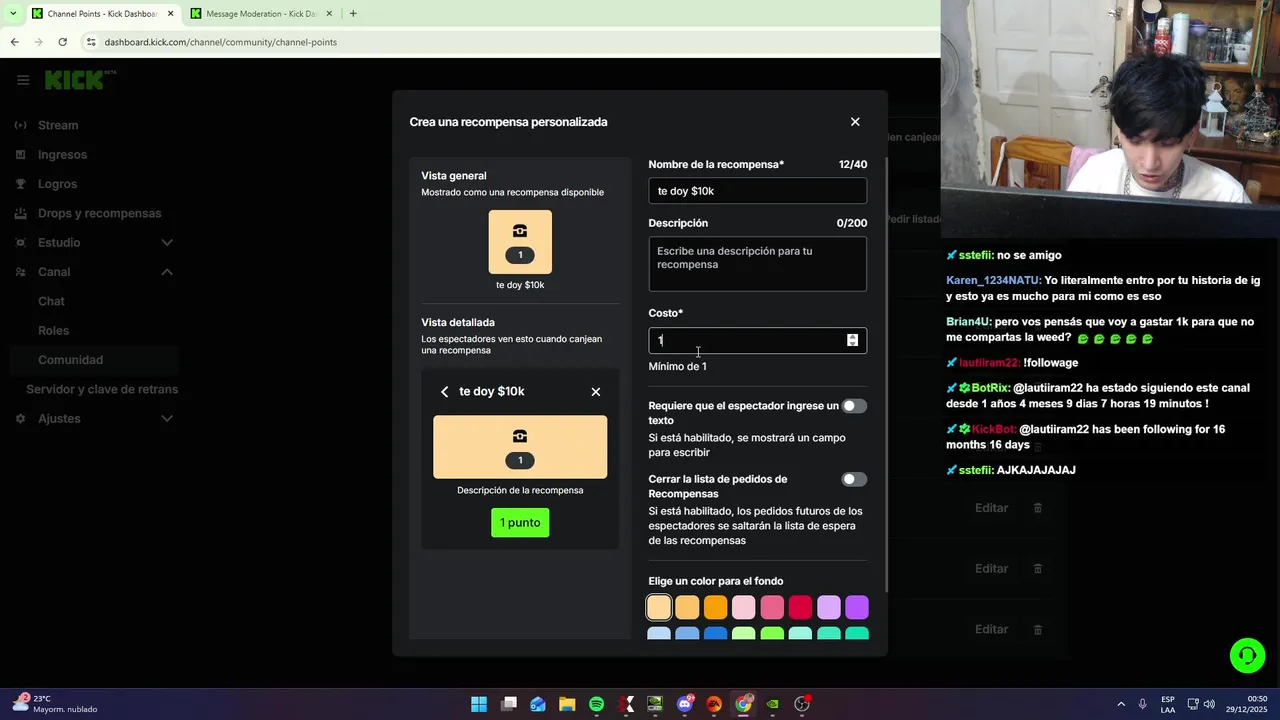The image size is (1280, 720).
Task: Toggle require viewer to enter text
Action: click(854, 406)
